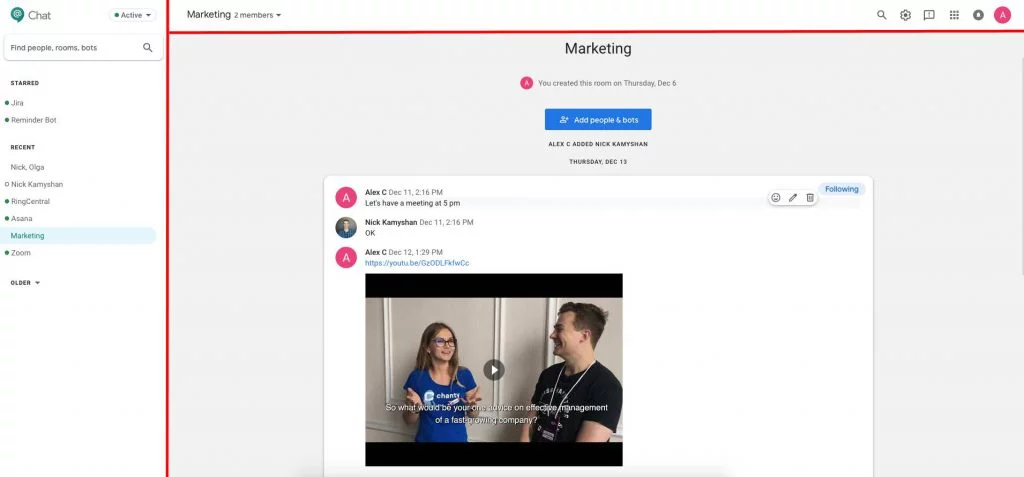Open the youtu.be video link
This screenshot has width=1024, height=477.
click(x=417, y=263)
